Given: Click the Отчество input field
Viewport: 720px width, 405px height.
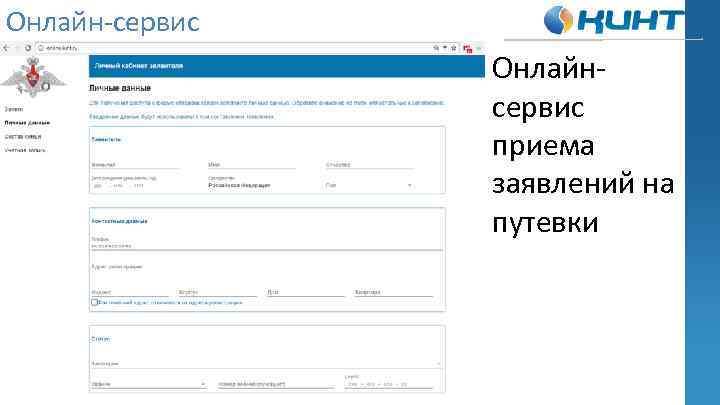Looking at the screenshot, I should tap(369, 164).
